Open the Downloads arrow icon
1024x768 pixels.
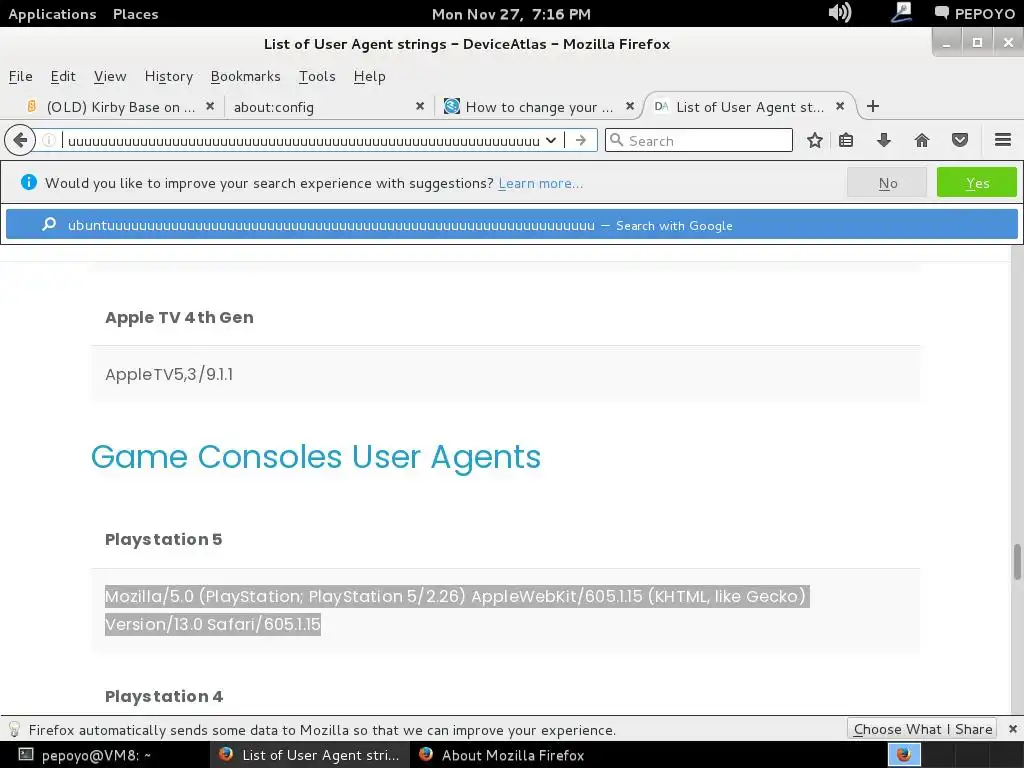click(884, 140)
